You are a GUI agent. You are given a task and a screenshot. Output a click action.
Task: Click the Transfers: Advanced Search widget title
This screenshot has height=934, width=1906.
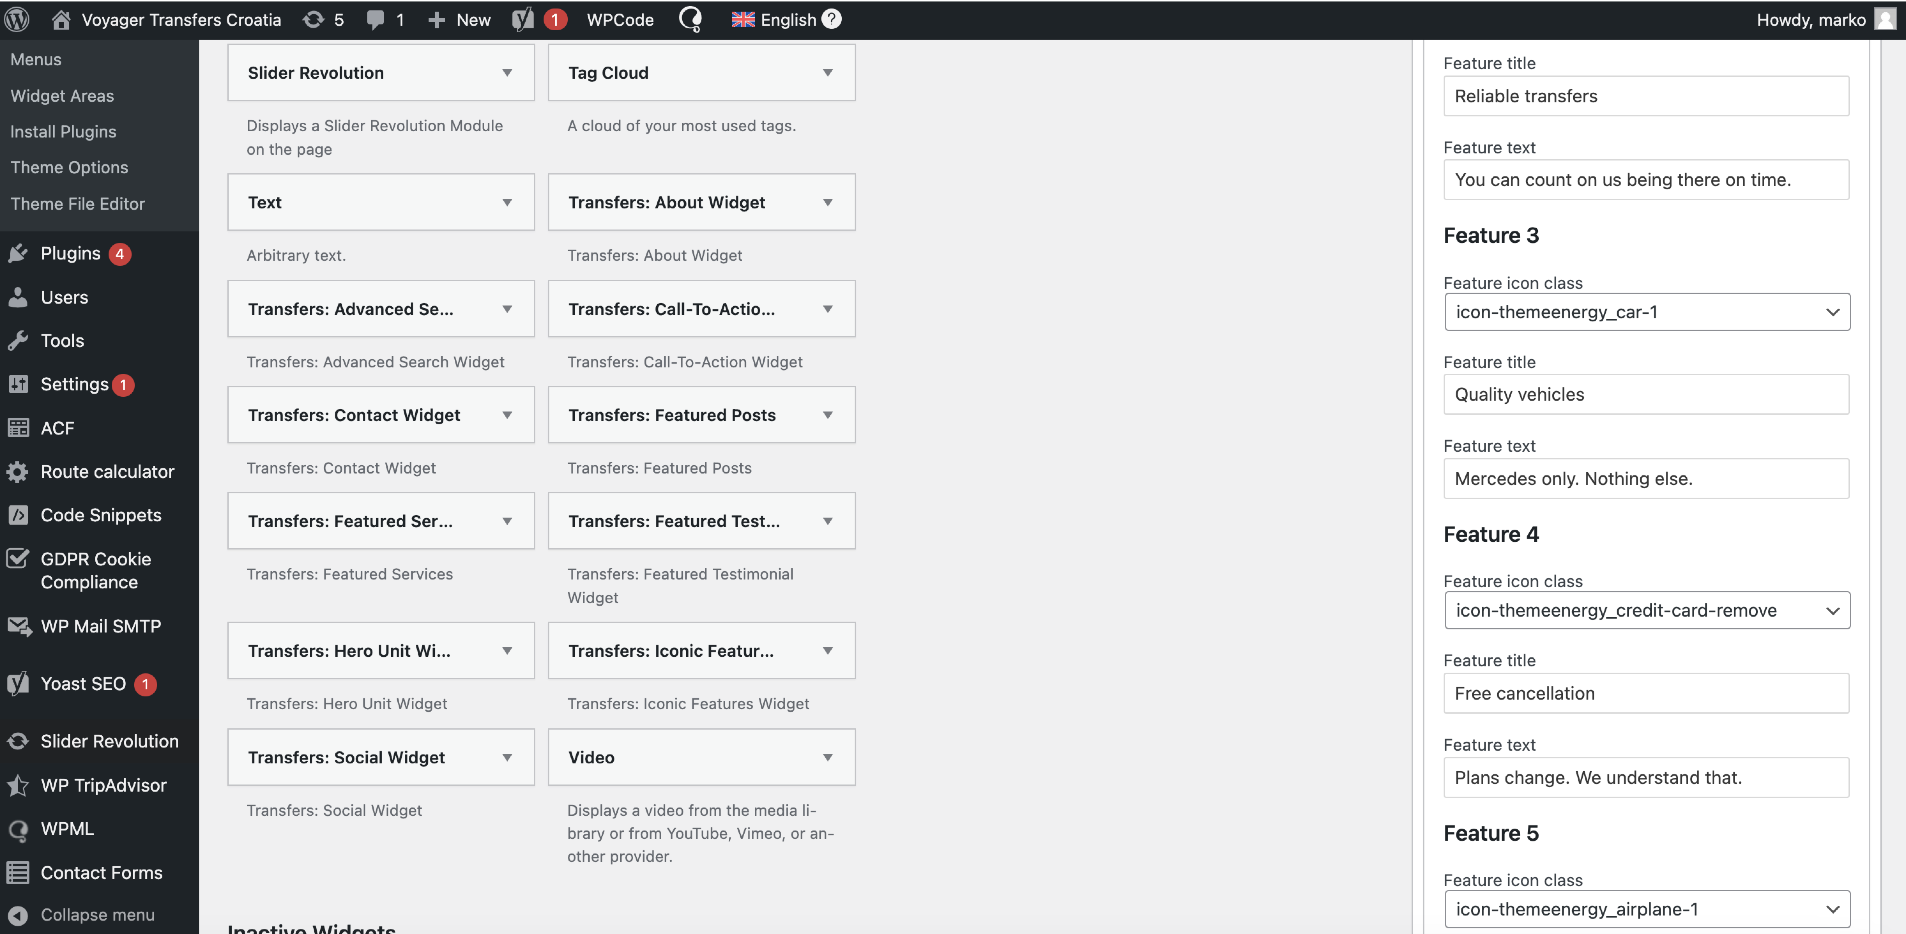[350, 309]
